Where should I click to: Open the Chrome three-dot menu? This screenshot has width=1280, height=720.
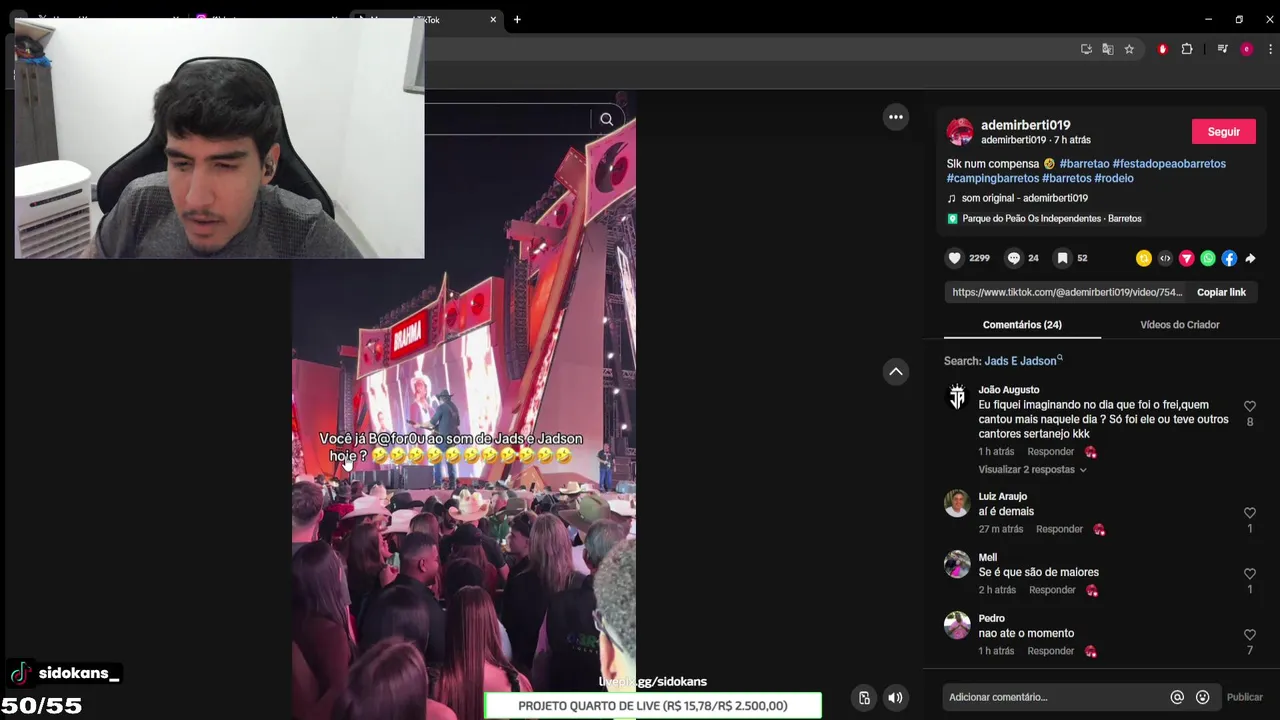[1270, 49]
